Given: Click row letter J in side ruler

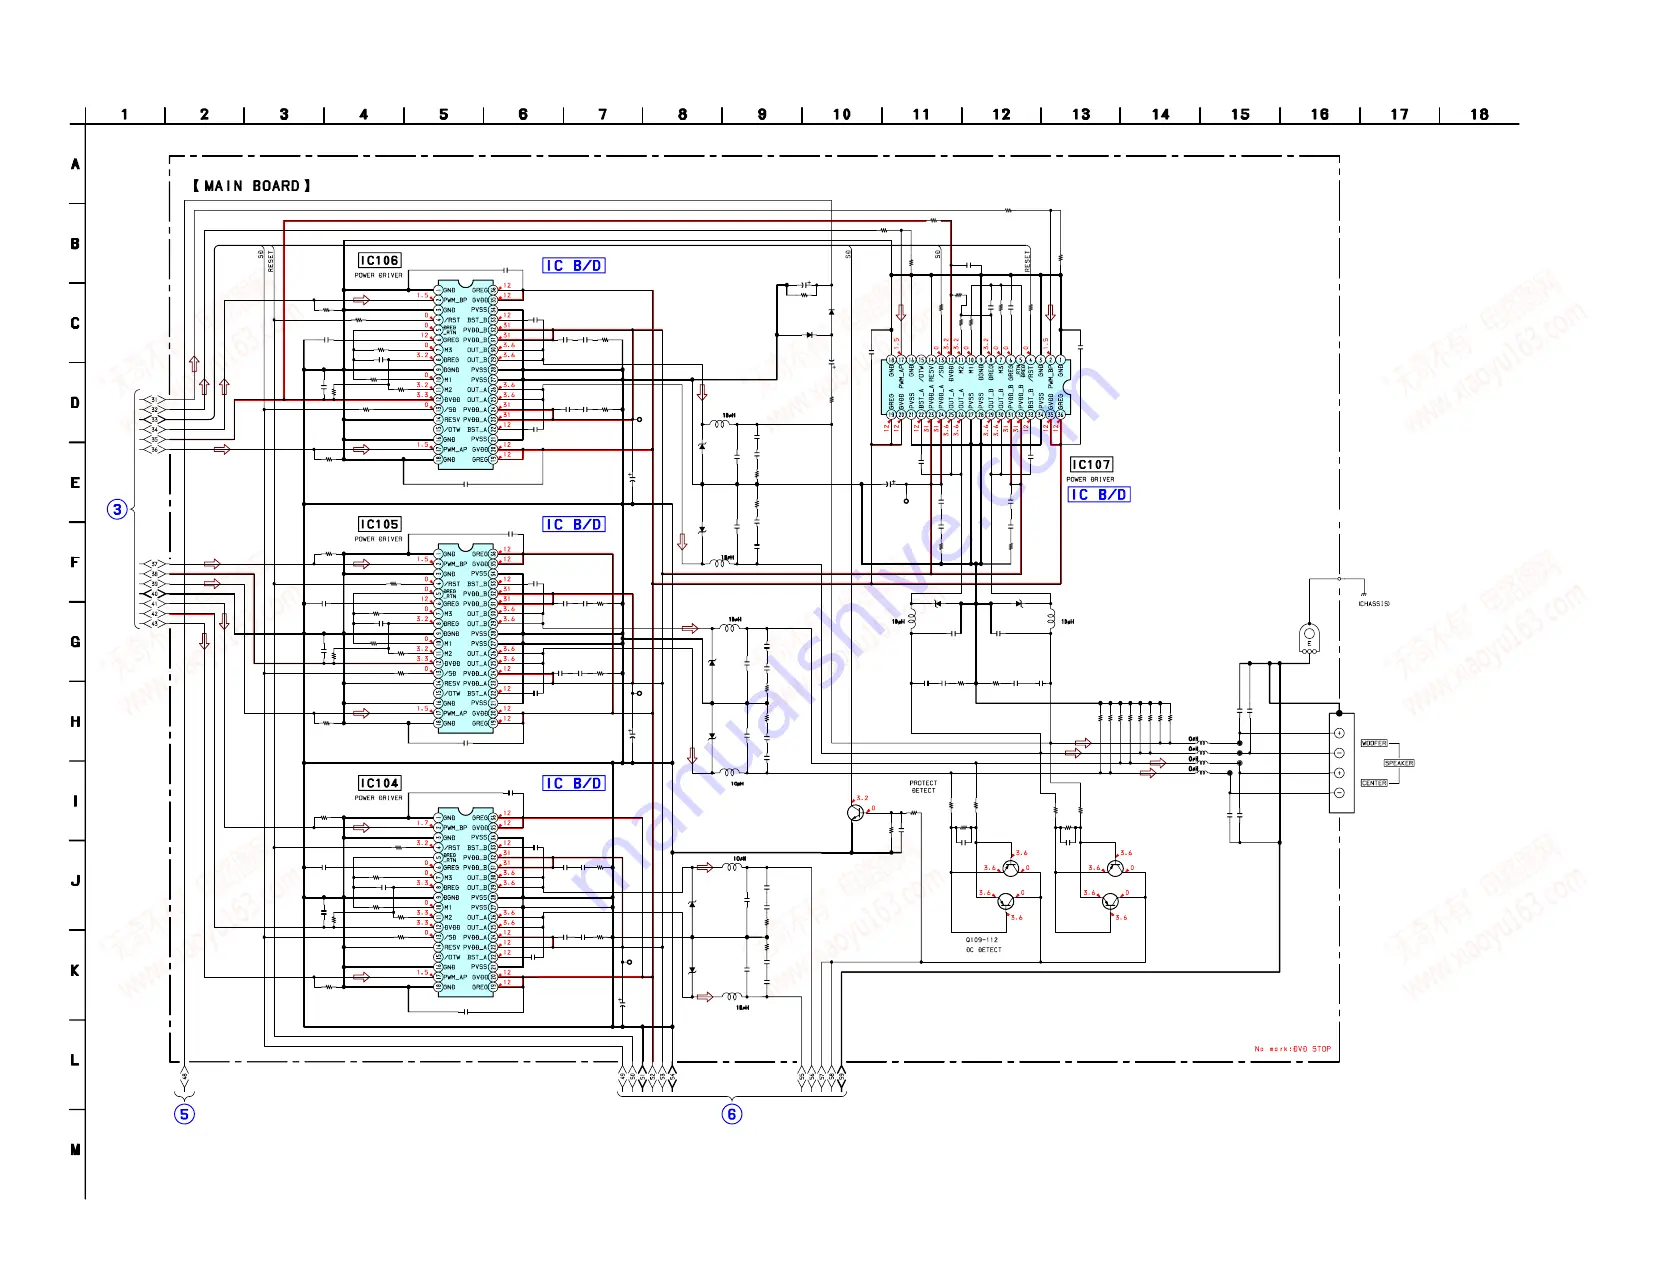Looking at the screenshot, I should [x=75, y=881].
